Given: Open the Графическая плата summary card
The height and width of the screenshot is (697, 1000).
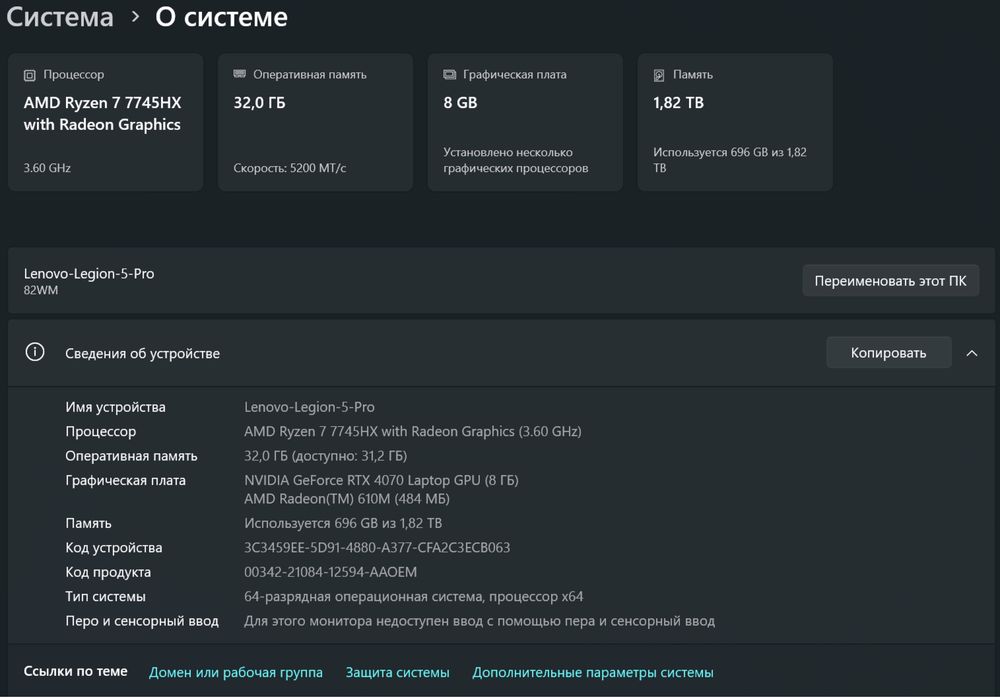Looking at the screenshot, I should [x=525, y=122].
